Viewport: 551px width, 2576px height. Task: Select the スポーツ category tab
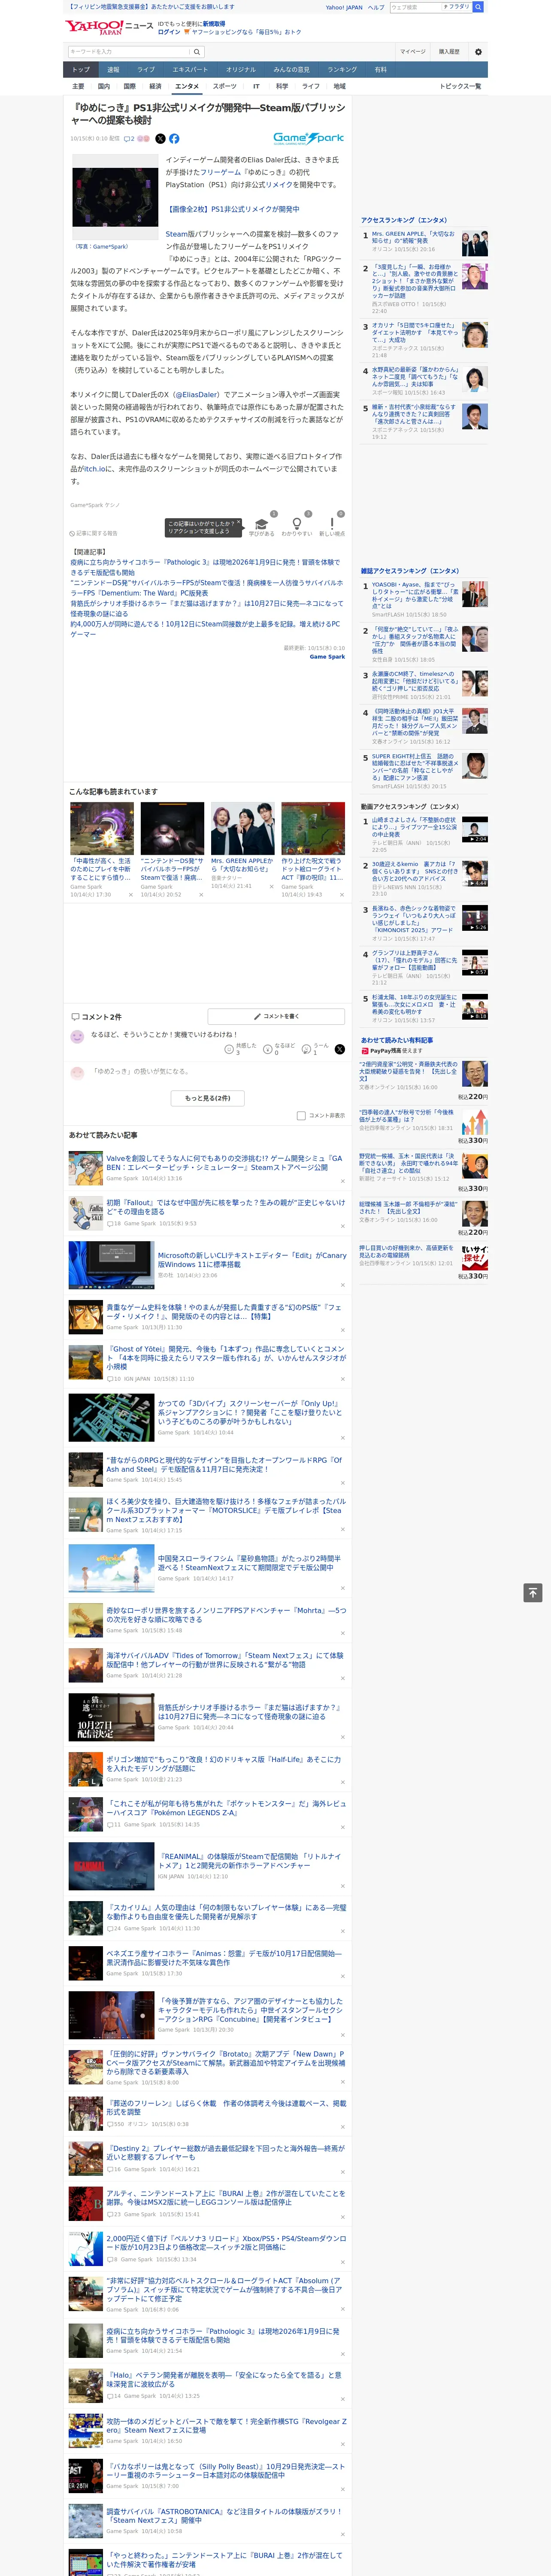point(225,87)
